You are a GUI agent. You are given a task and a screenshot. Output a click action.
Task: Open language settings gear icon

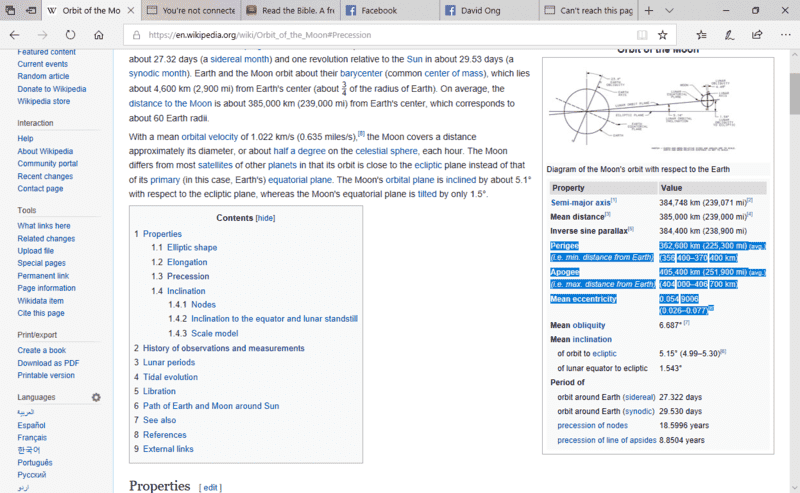[x=96, y=397]
